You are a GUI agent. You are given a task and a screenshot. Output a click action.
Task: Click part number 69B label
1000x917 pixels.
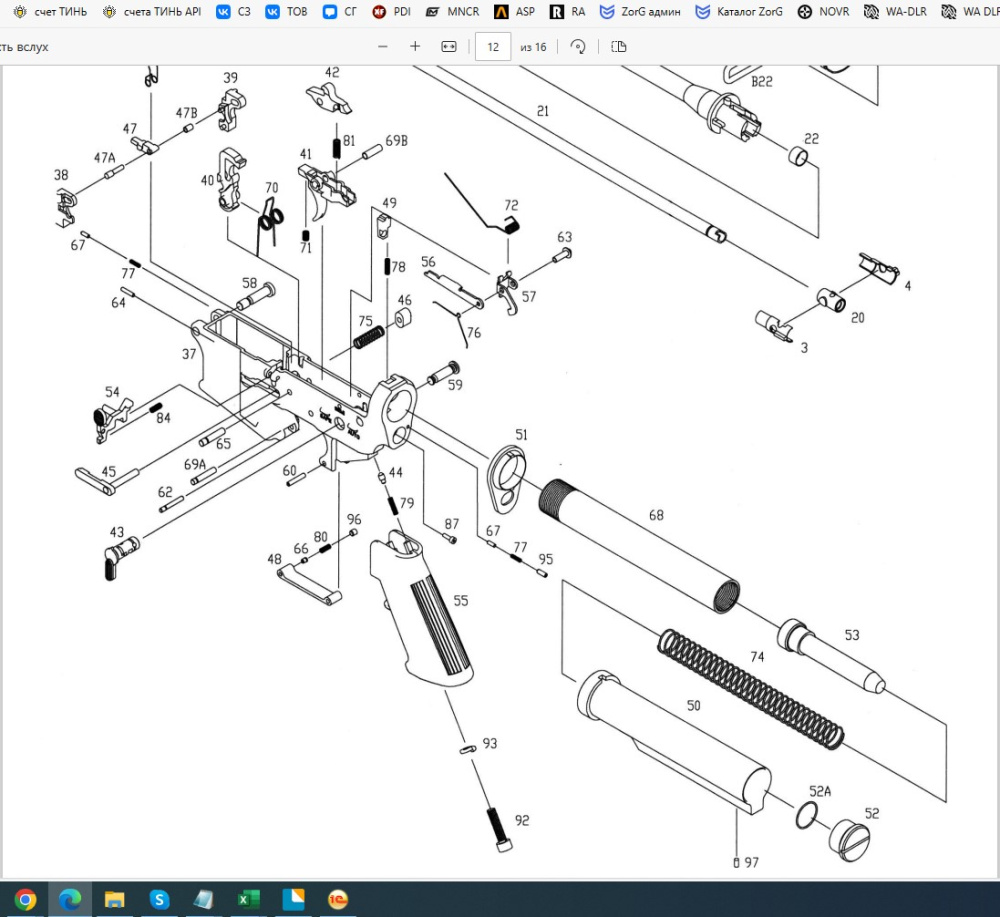point(396,141)
